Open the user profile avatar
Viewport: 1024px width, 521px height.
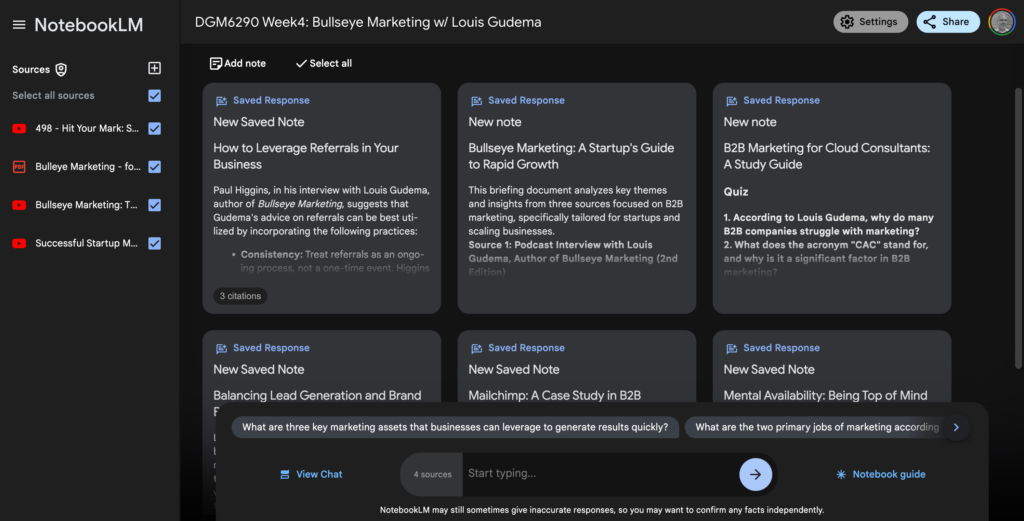1001,22
